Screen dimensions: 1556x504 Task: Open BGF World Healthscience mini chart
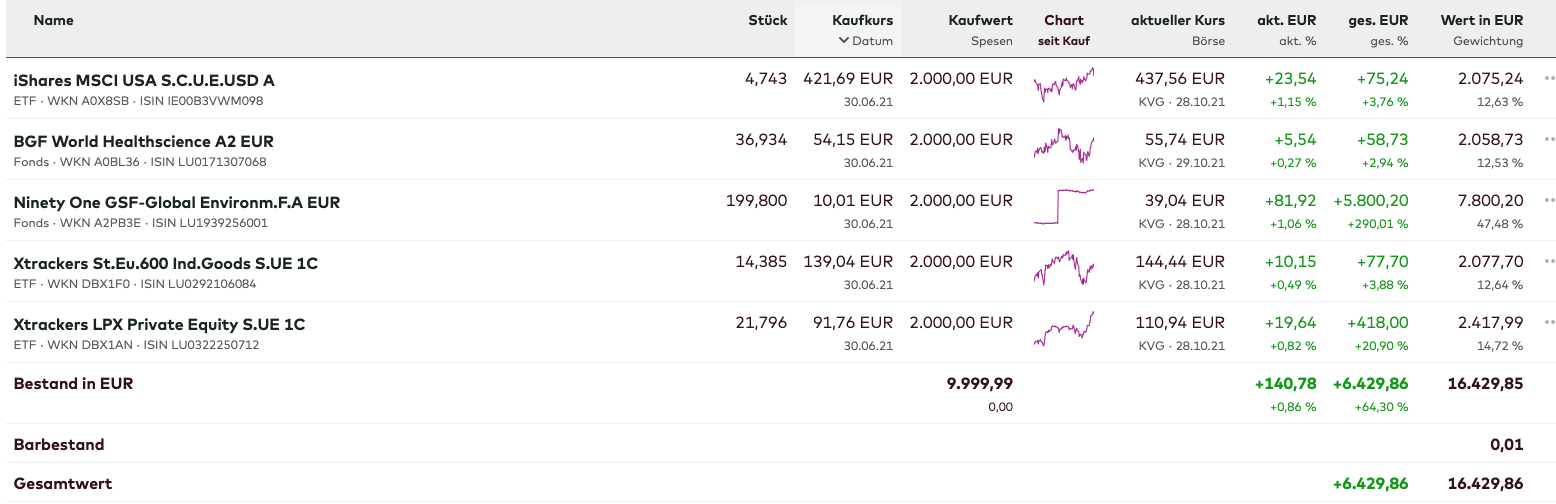click(1063, 147)
